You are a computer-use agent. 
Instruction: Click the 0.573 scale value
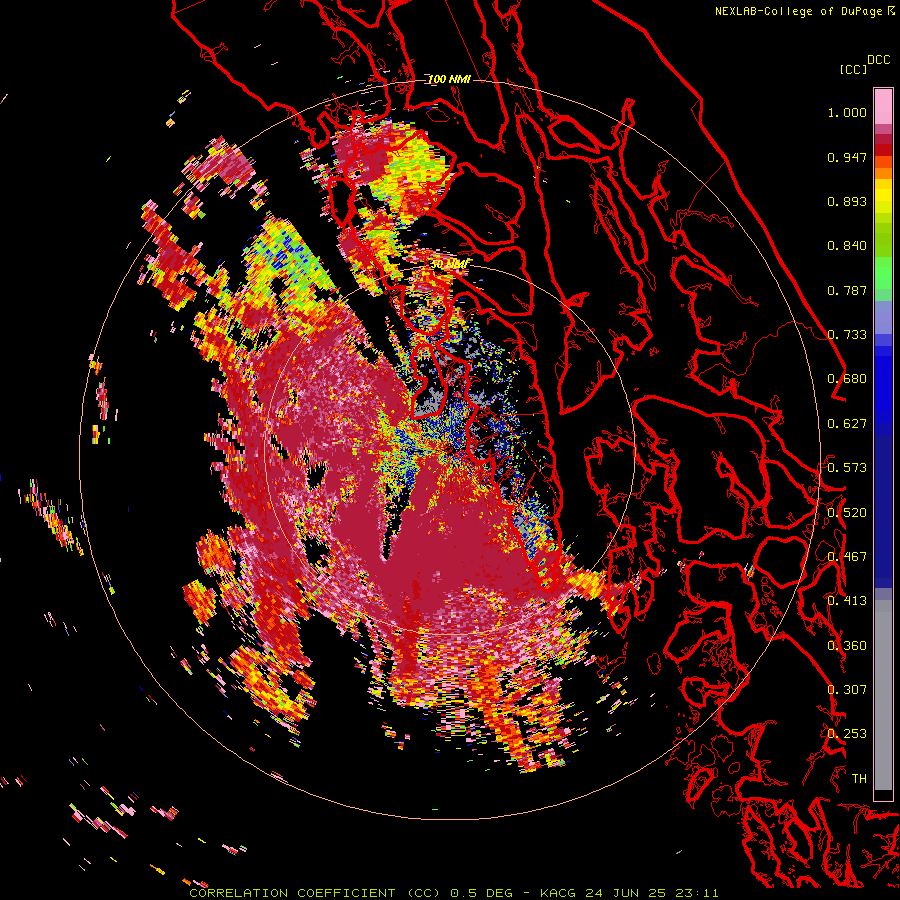(x=847, y=468)
